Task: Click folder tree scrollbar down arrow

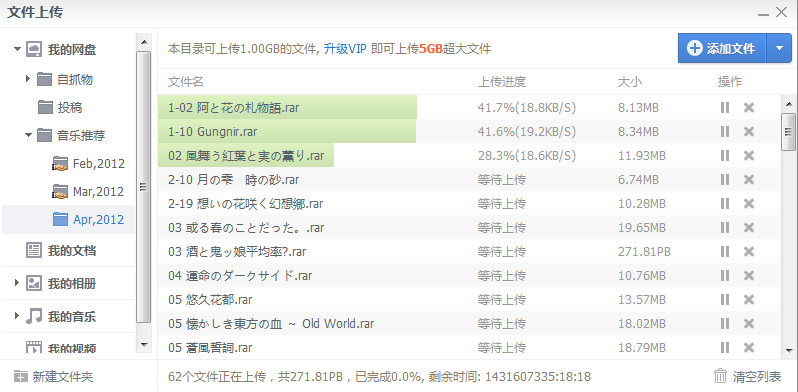Action: [144, 345]
